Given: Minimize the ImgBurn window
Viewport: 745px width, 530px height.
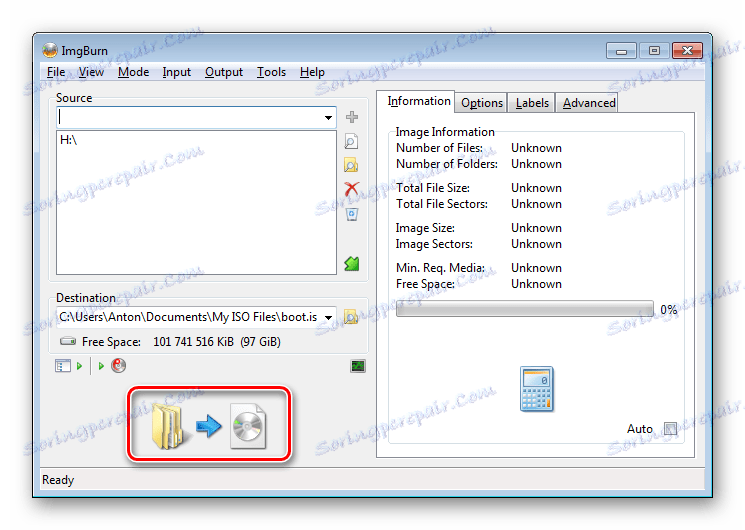Looking at the screenshot, I should tap(621, 50).
